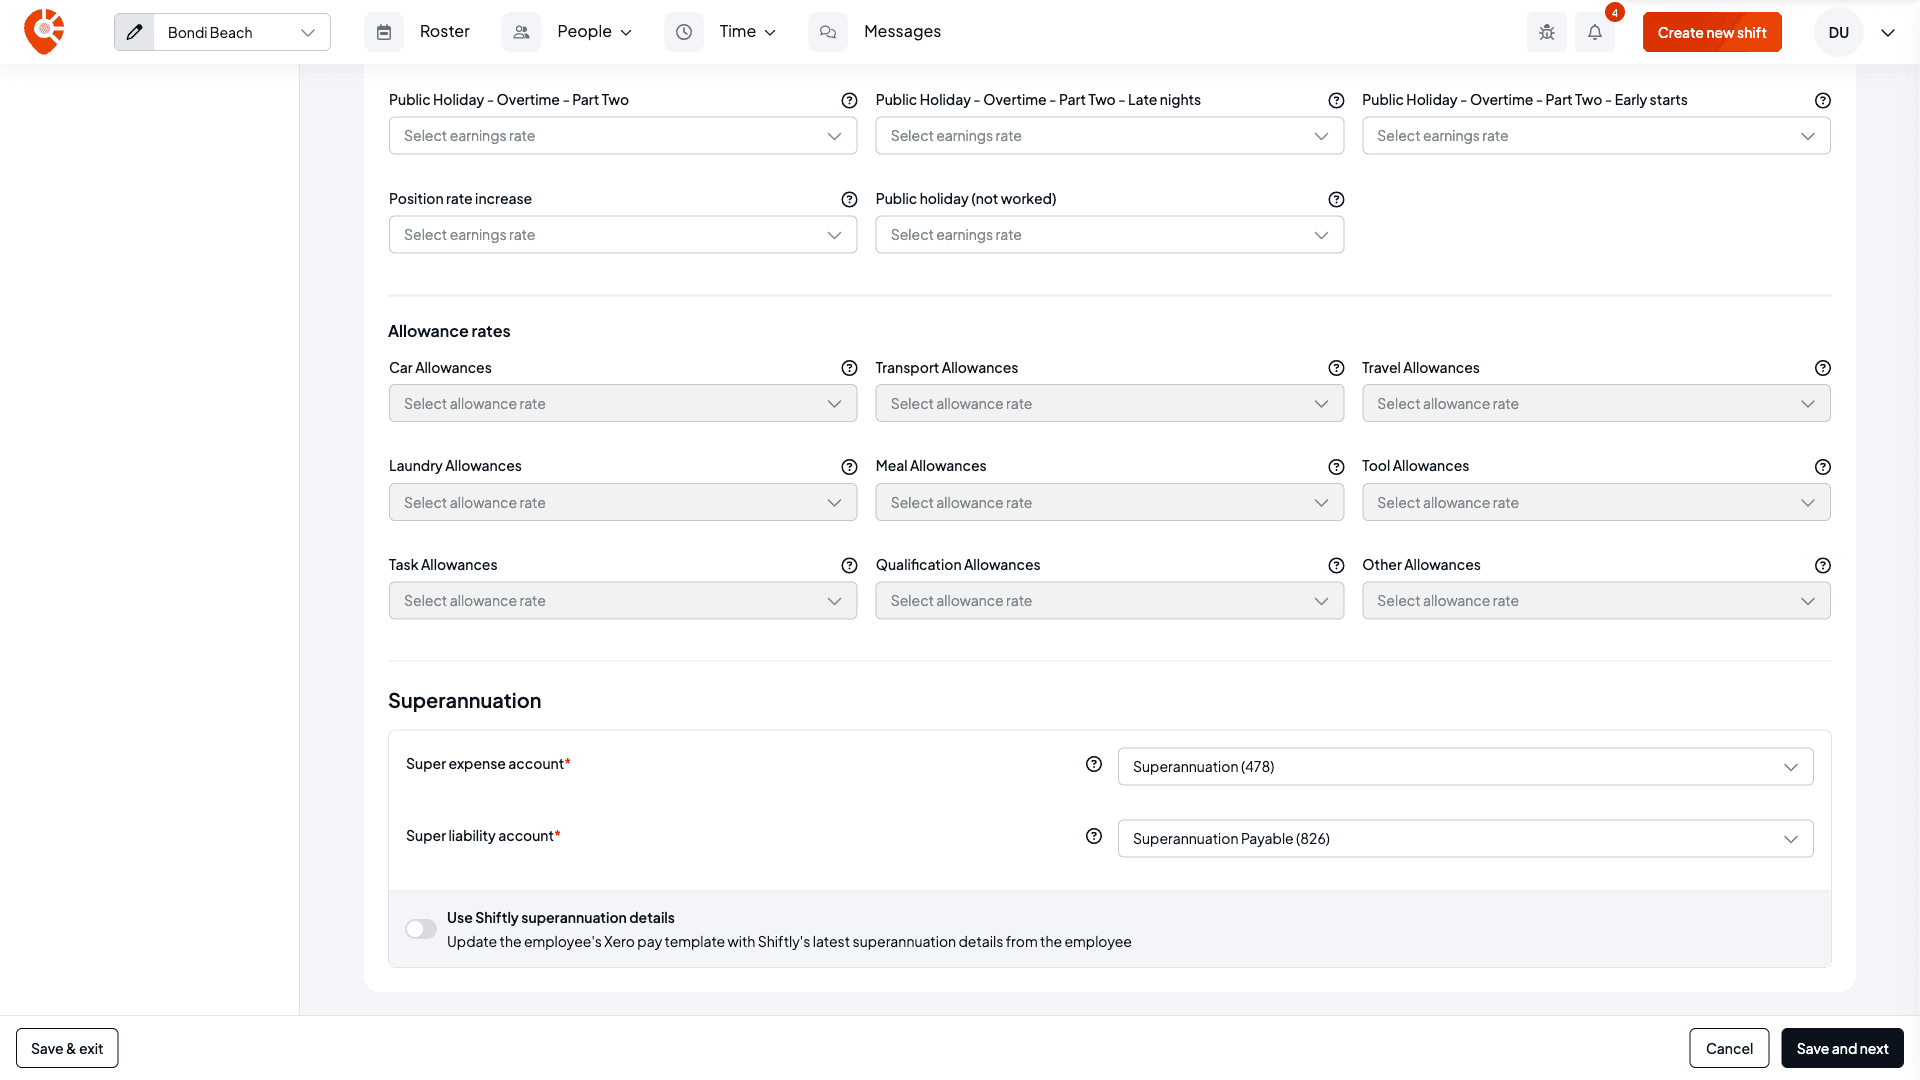Open the Roster menu item
Screen dimensions: 1920x1080
445,32
